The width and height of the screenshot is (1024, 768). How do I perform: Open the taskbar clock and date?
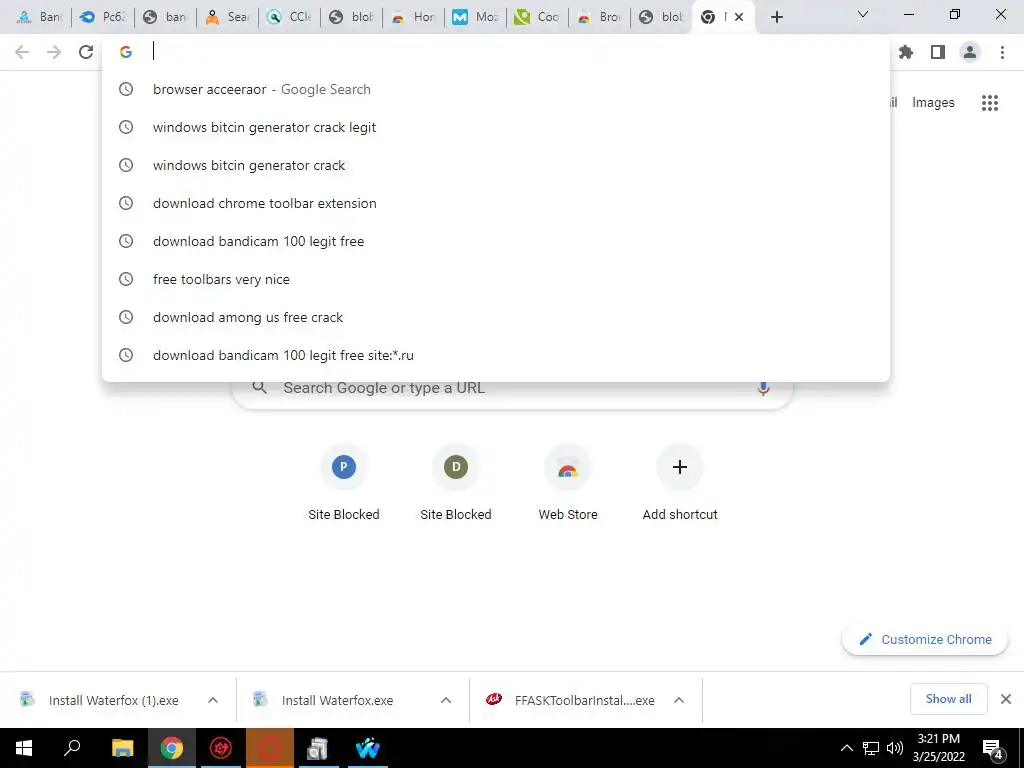pyautogui.click(x=938, y=748)
